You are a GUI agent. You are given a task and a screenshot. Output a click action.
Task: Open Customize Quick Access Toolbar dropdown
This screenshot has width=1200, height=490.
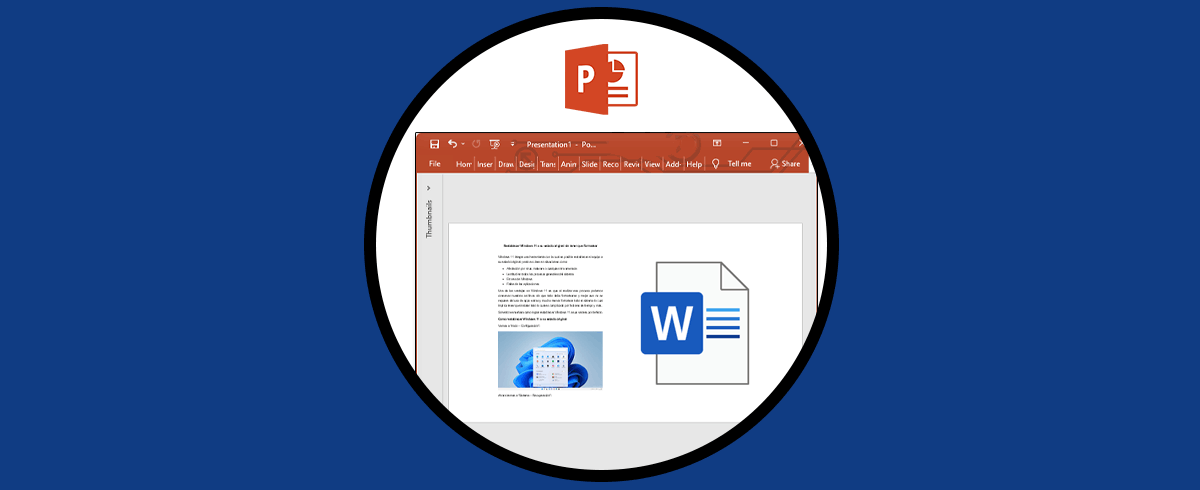point(511,145)
